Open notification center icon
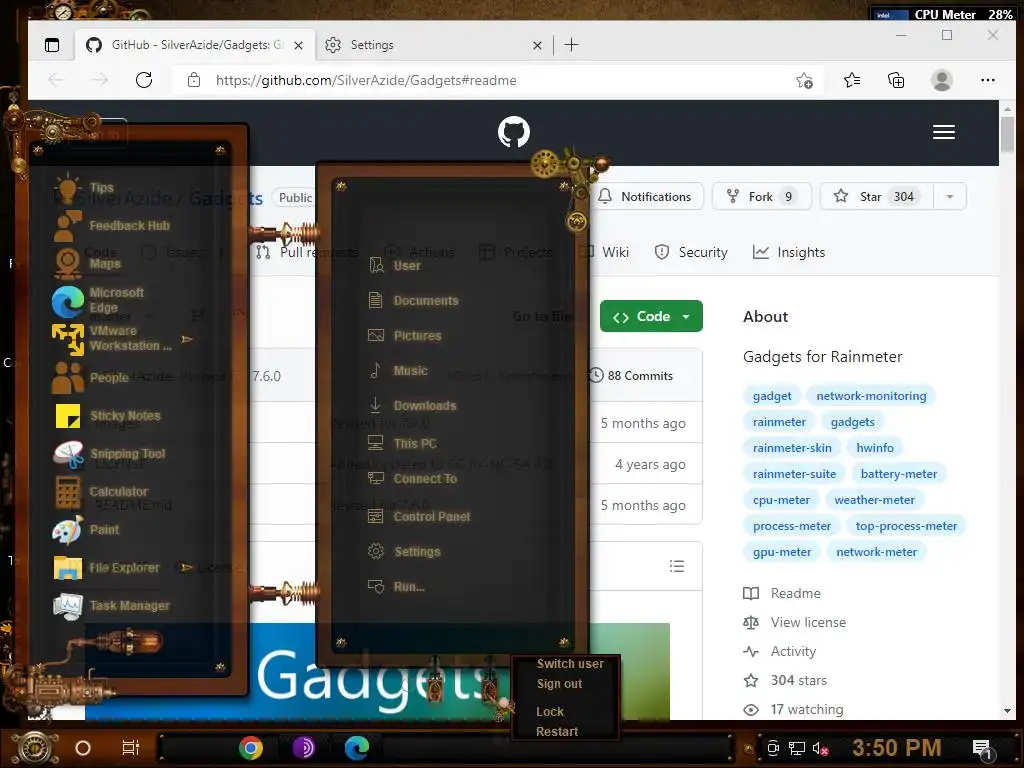 pos(982,749)
